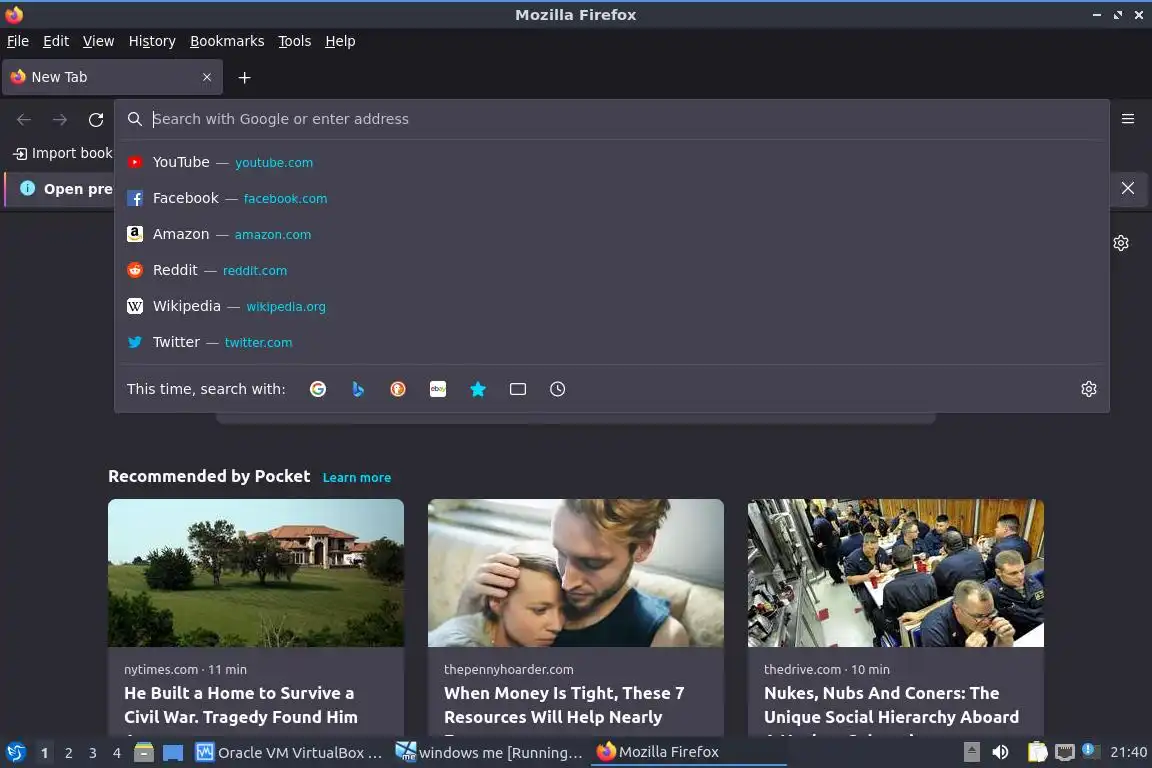Viewport: 1152px width, 768px height.
Task: Search with Google engine icon
Action: coord(317,389)
